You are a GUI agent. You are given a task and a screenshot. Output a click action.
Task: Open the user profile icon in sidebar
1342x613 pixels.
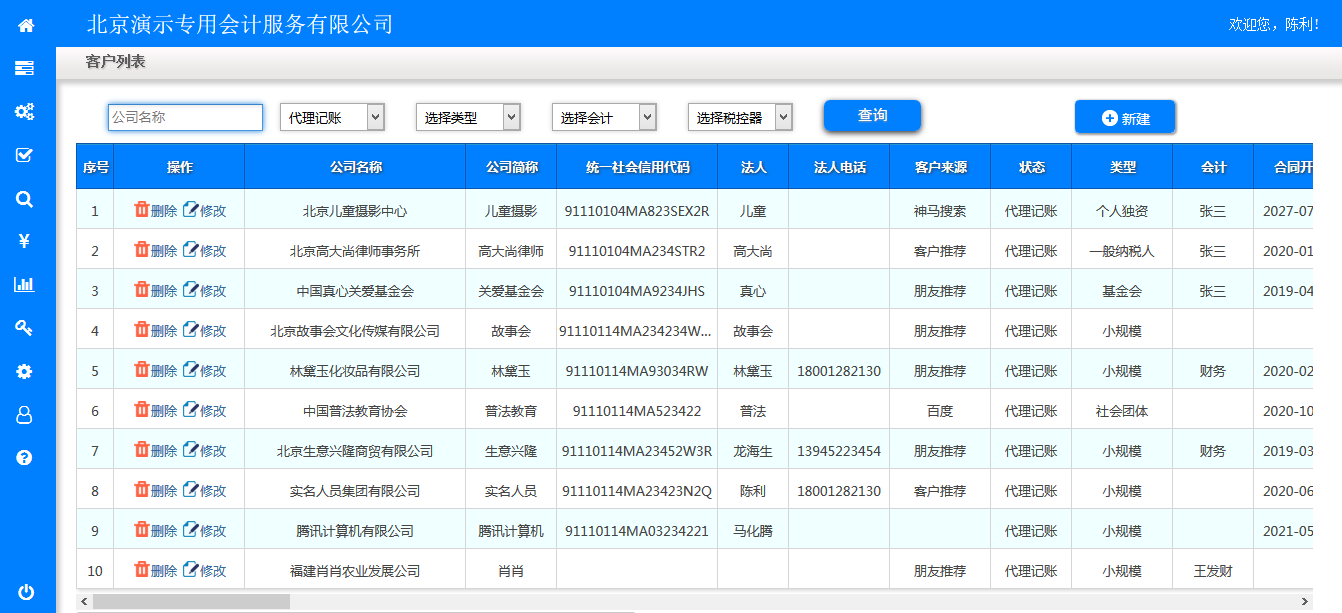pos(25,414)
